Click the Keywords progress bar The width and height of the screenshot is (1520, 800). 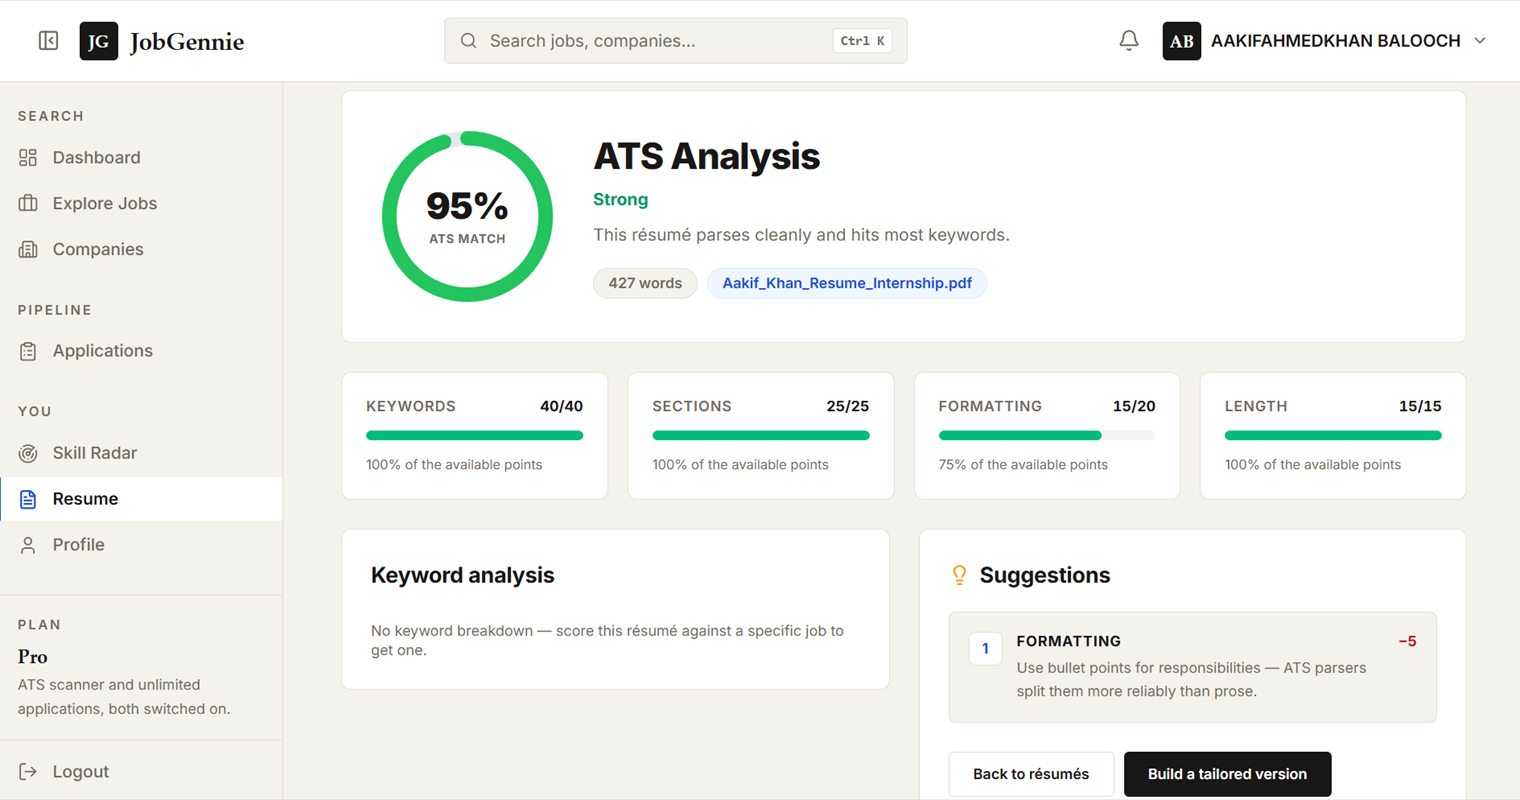tap(475, 435)
